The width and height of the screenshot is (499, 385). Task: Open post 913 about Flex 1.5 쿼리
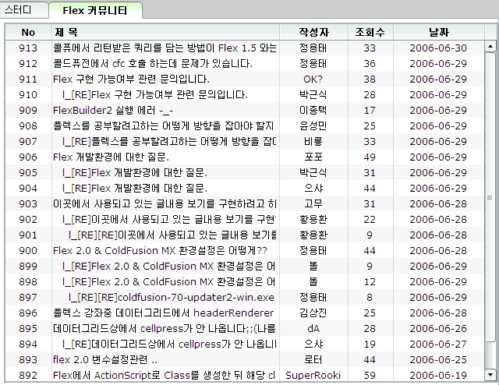[x=165, y=48]
